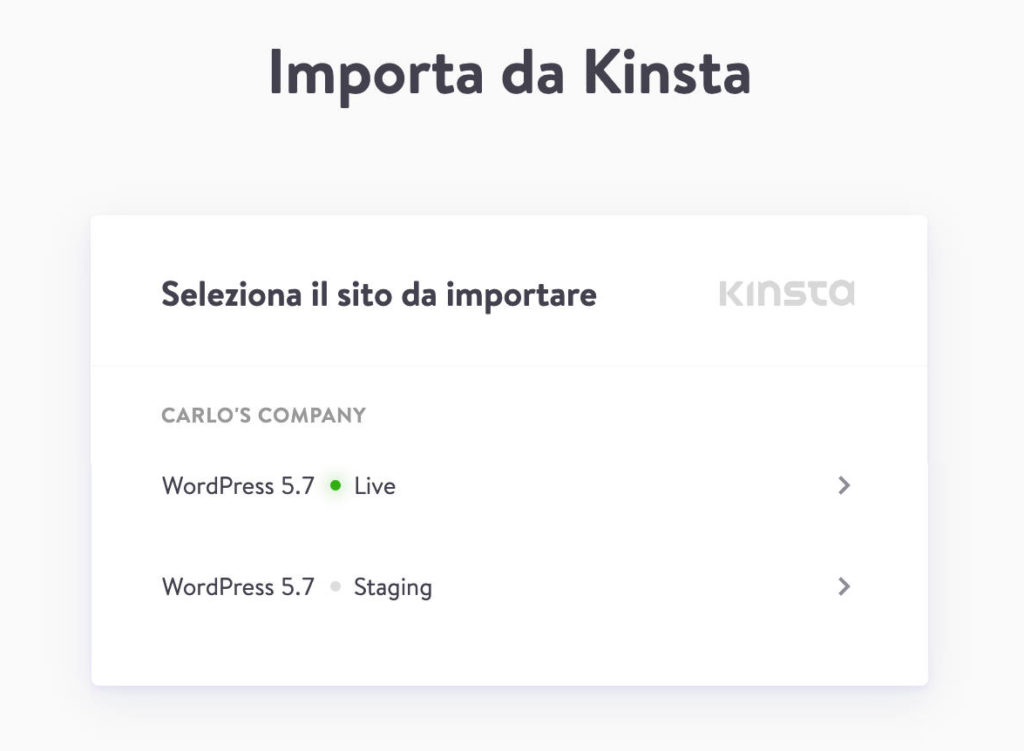Click the word "Seleziona" in the card heading
The image size is (1024, 751).
click(232, 295)
